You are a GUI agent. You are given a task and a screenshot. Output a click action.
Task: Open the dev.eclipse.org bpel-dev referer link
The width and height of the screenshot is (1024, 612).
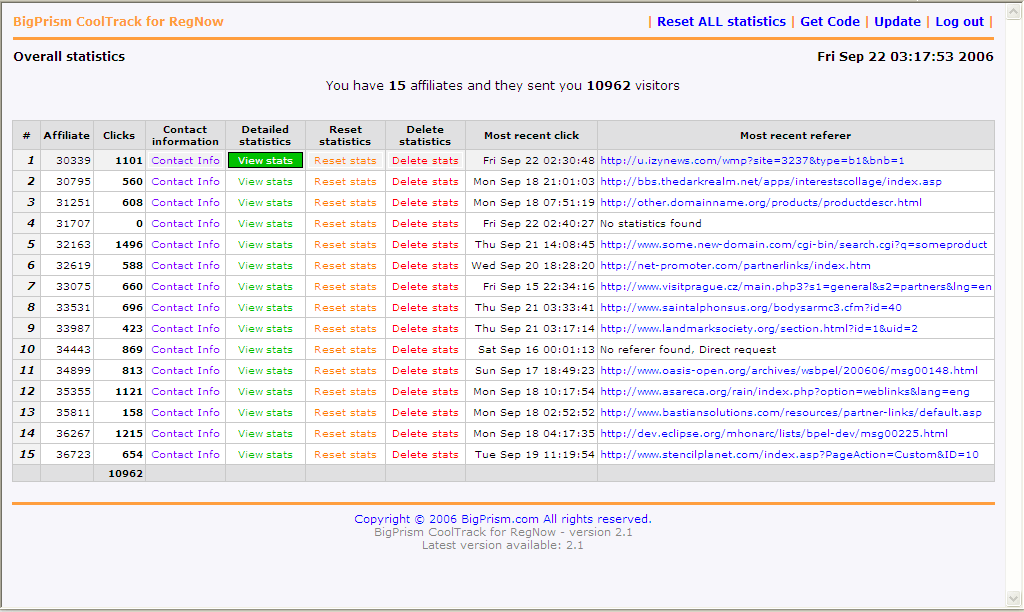coord(774,433)
